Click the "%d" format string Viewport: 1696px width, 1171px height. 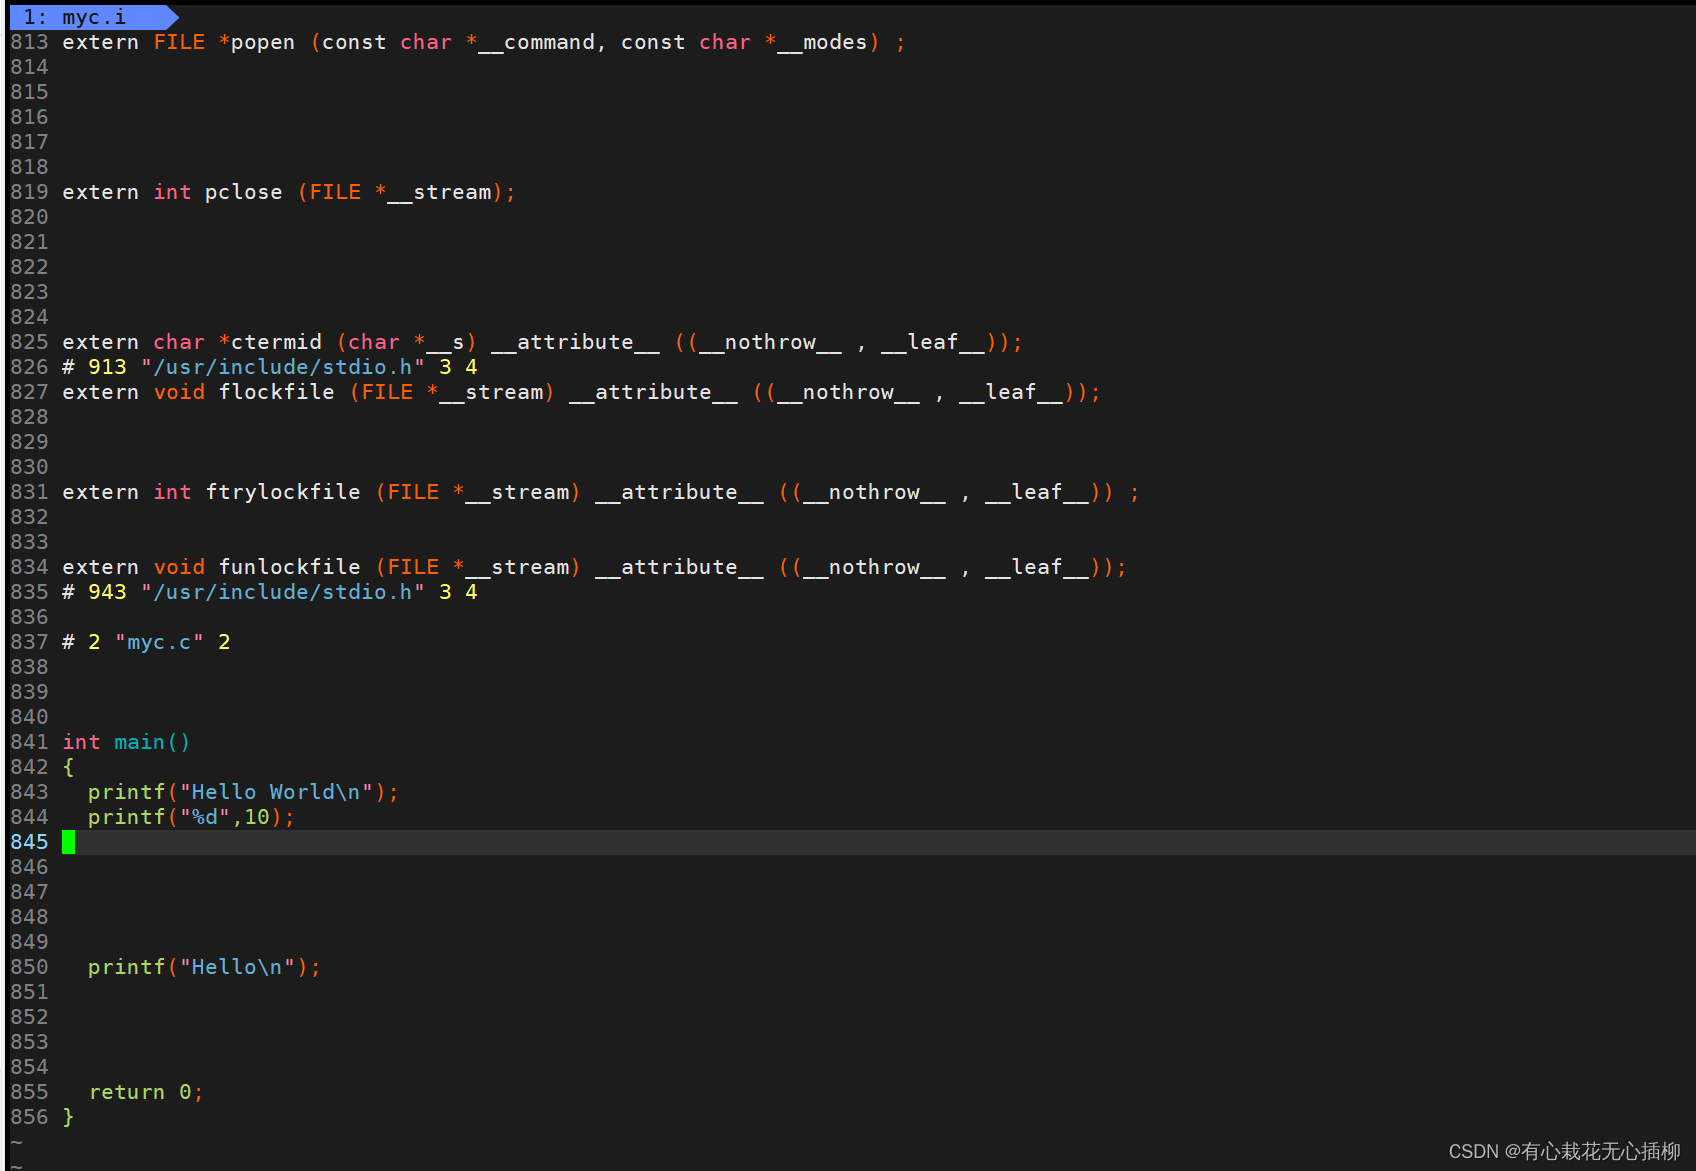[205, 817]
